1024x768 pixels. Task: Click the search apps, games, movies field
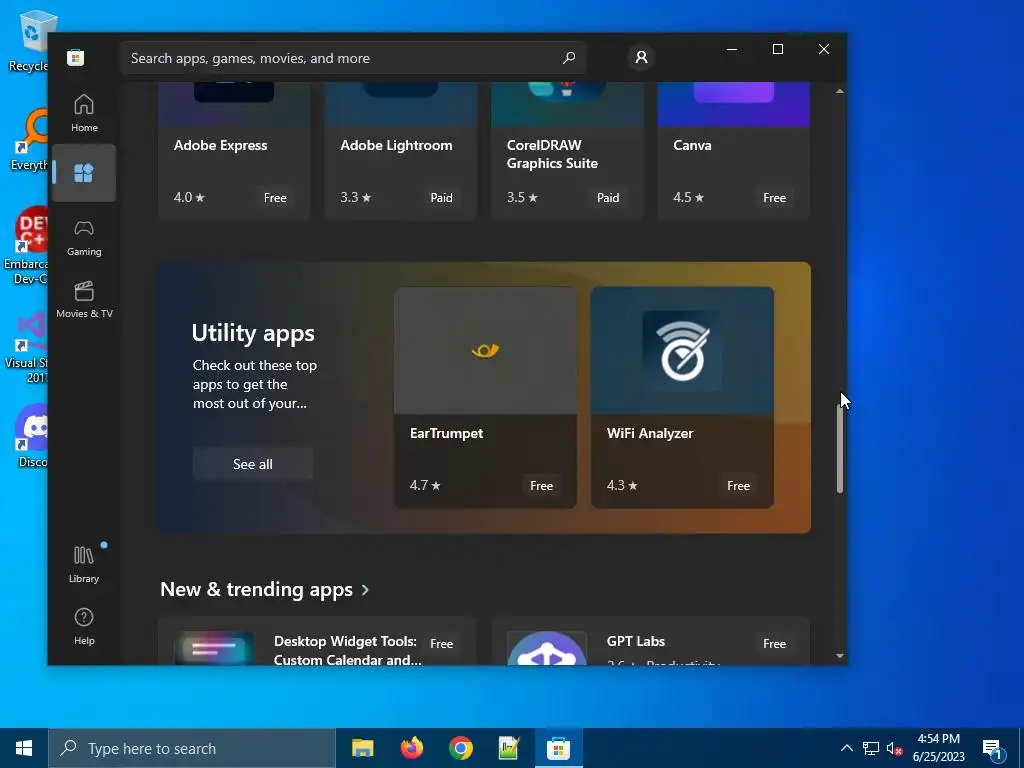click(x=353, y=58)
